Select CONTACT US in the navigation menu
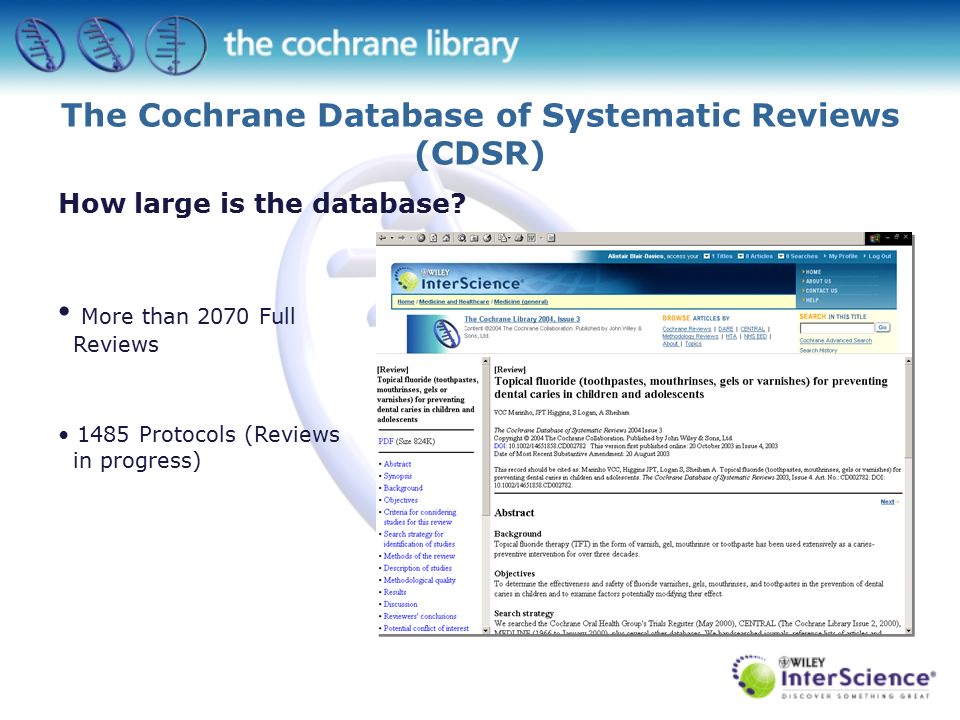This screenshot has width=960, height=720. pos(821,290)
